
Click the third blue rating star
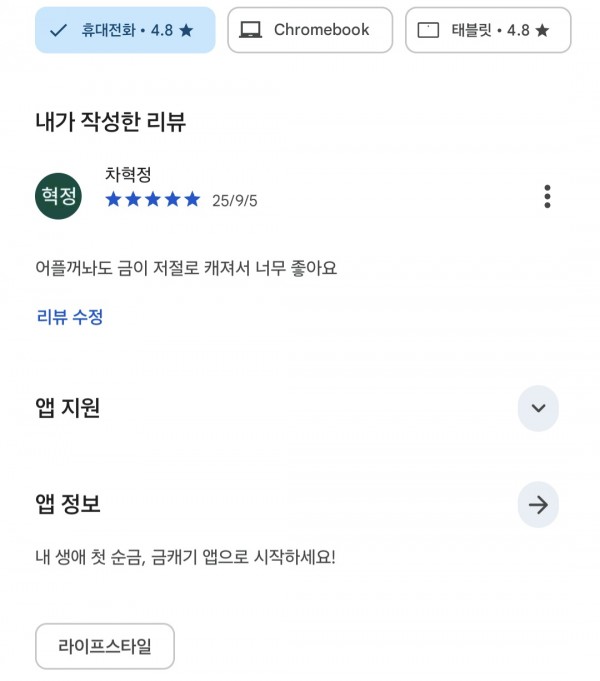pyautogui.click(x=153, y=200)
